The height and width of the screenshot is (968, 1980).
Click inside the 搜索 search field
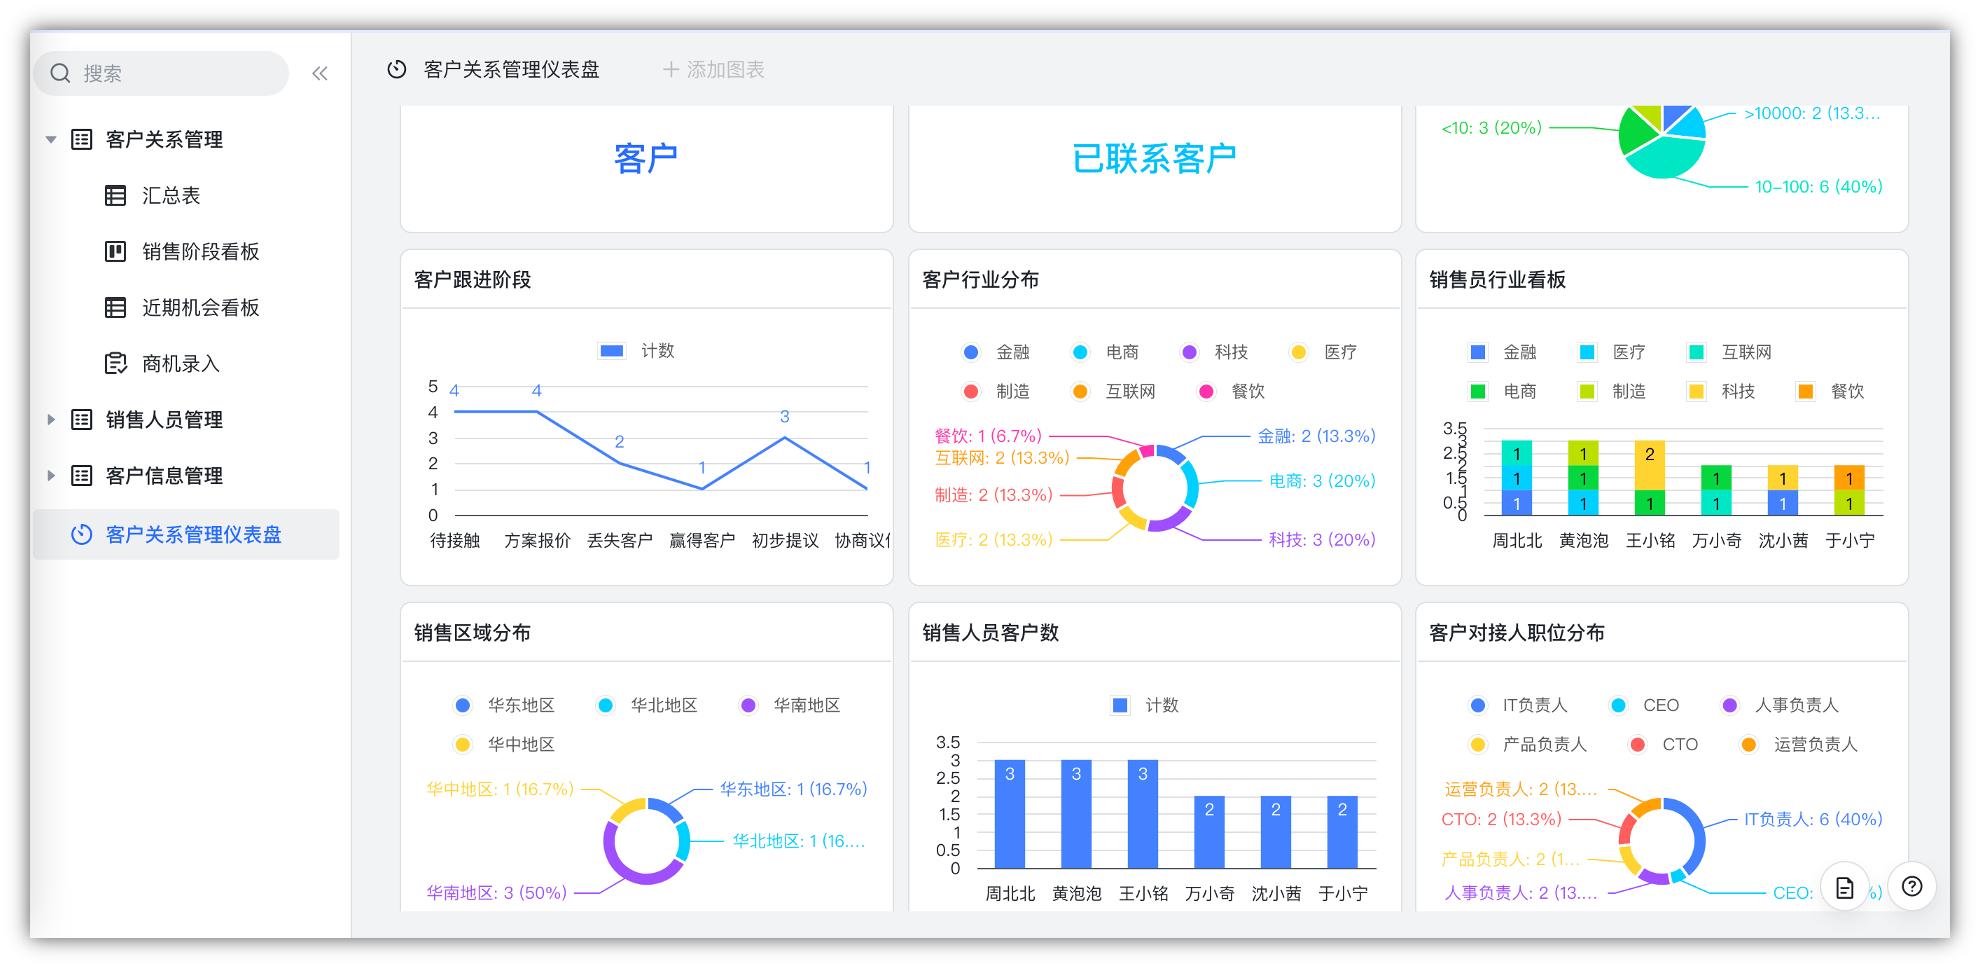[x=160, y=73]
